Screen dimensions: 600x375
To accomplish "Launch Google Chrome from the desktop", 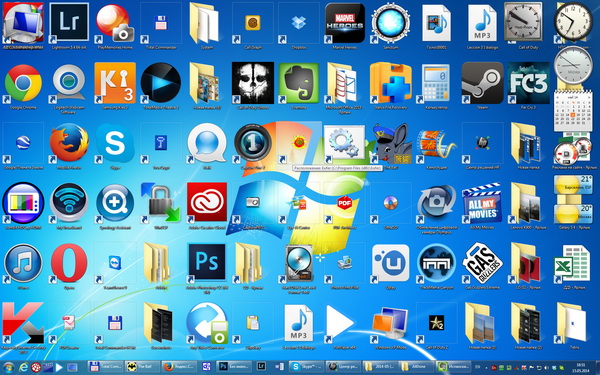I will (23, 83).
